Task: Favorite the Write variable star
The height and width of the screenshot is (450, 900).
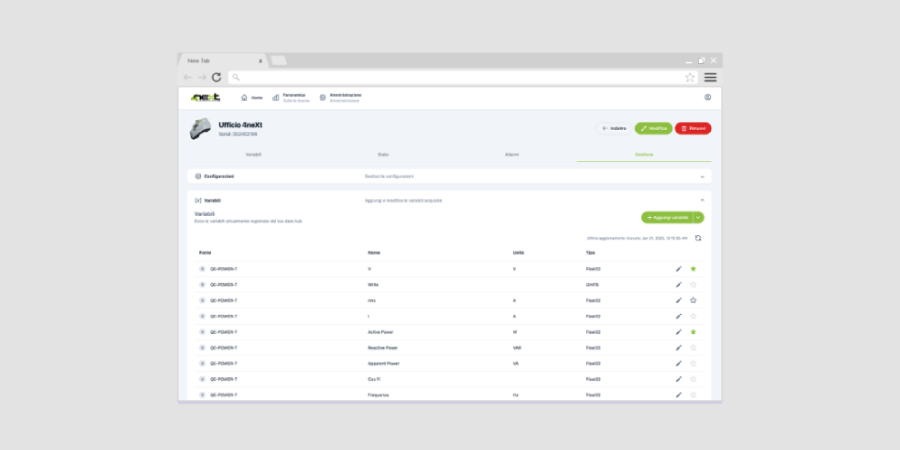Action: (693, 285)
